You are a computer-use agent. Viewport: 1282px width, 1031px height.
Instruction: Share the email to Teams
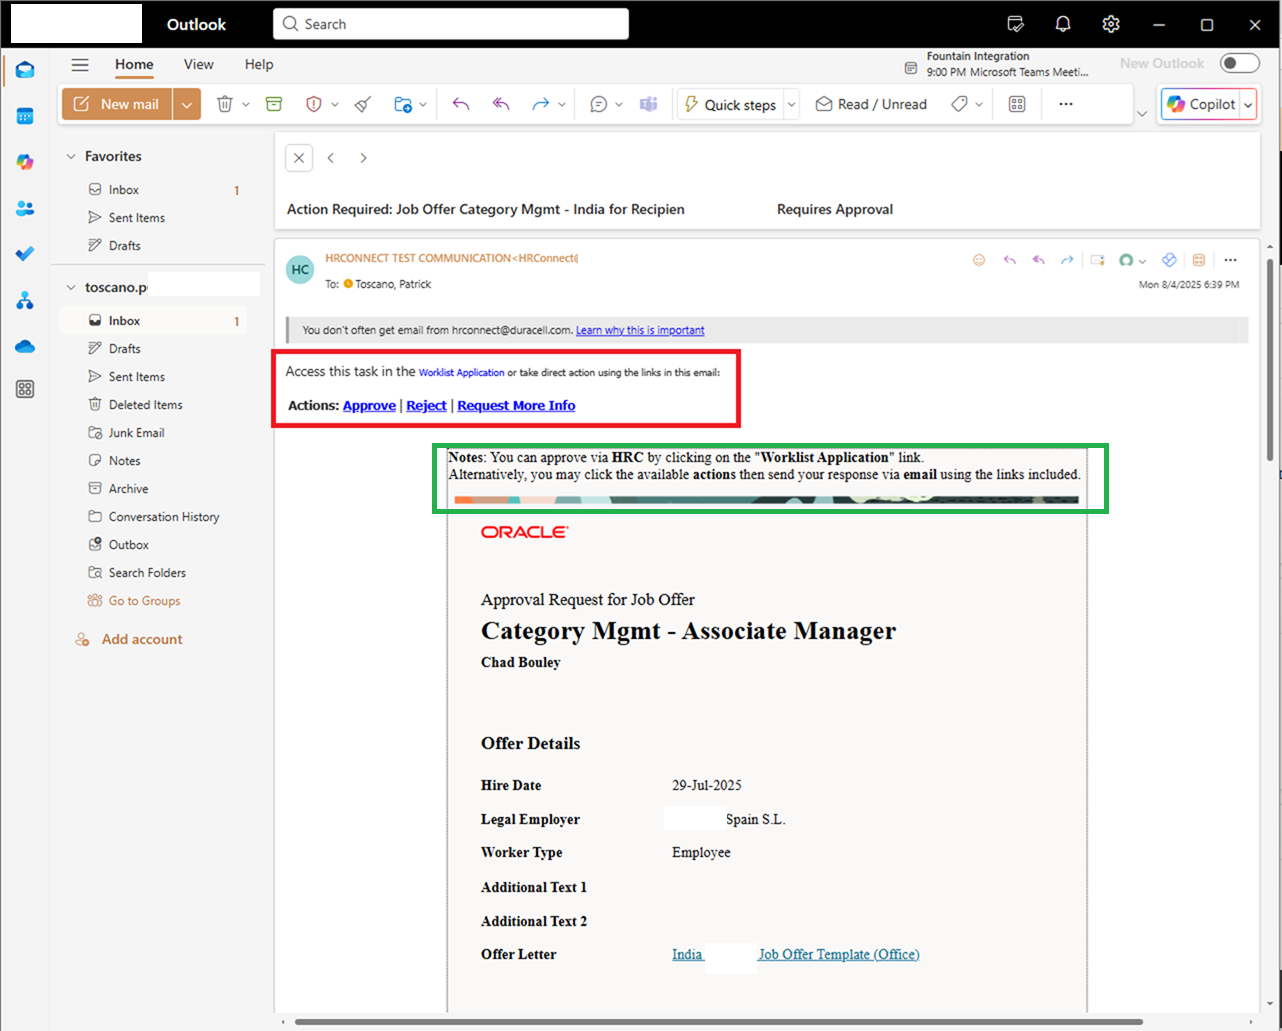pos(649,103)
